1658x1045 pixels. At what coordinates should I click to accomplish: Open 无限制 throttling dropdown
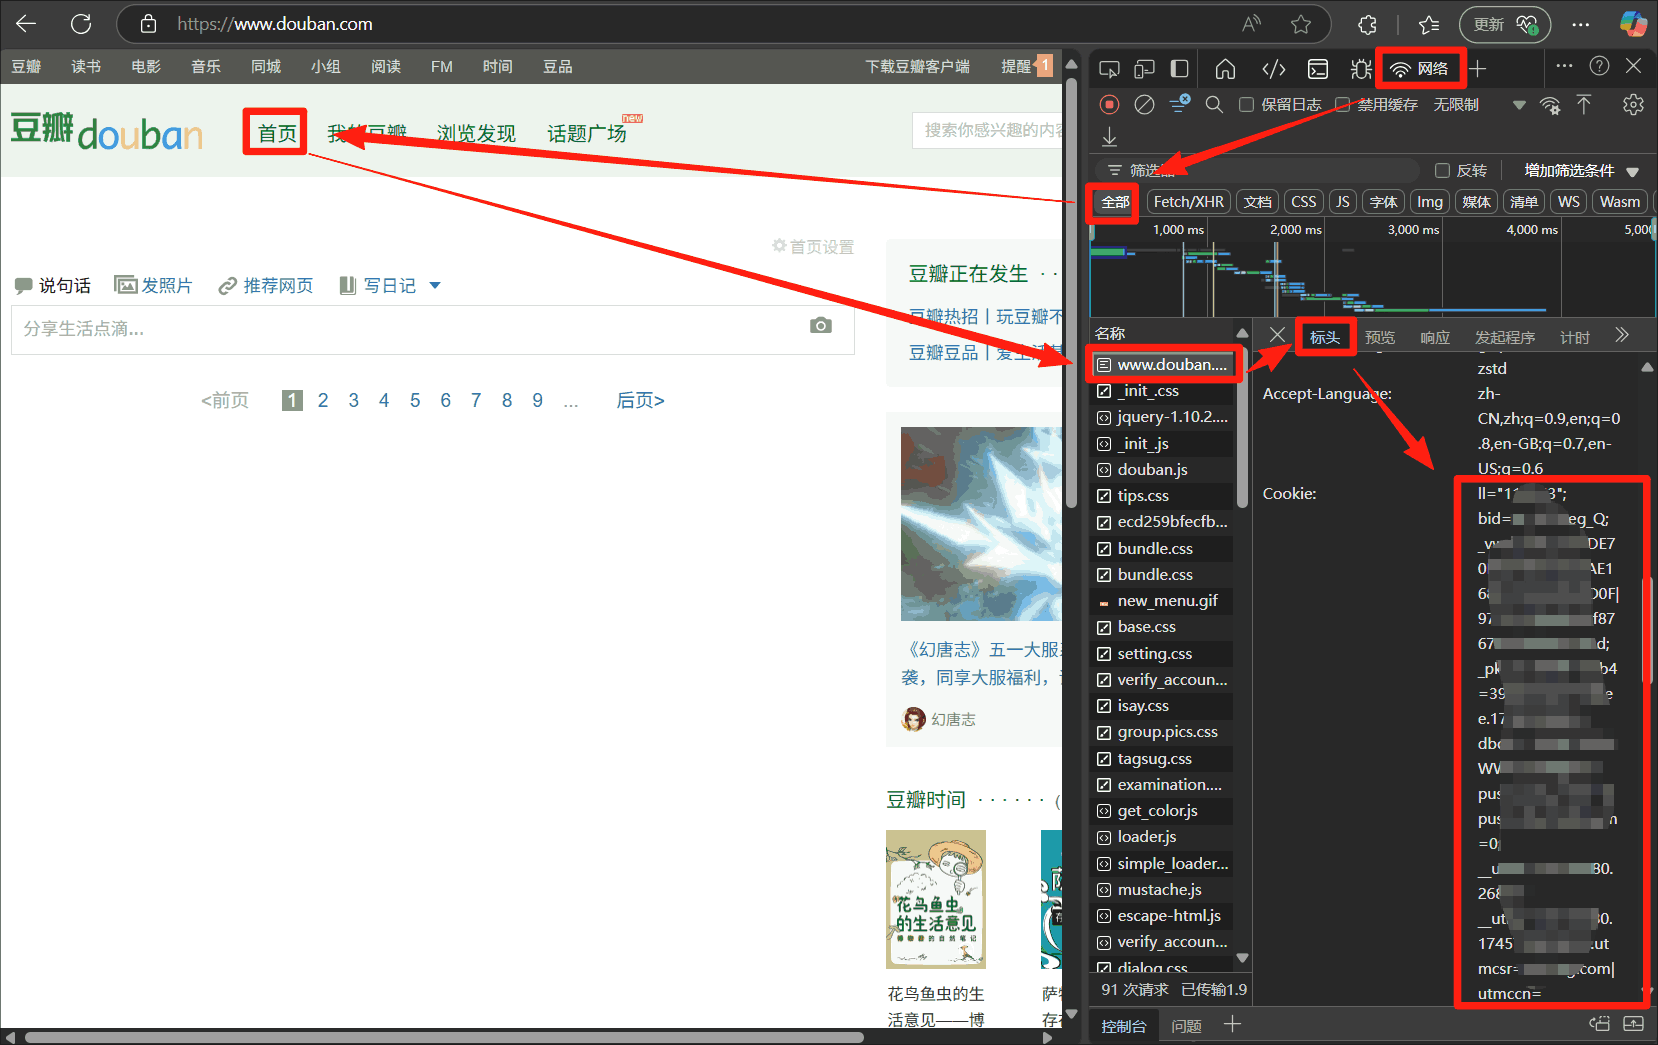click(1479, 104)
